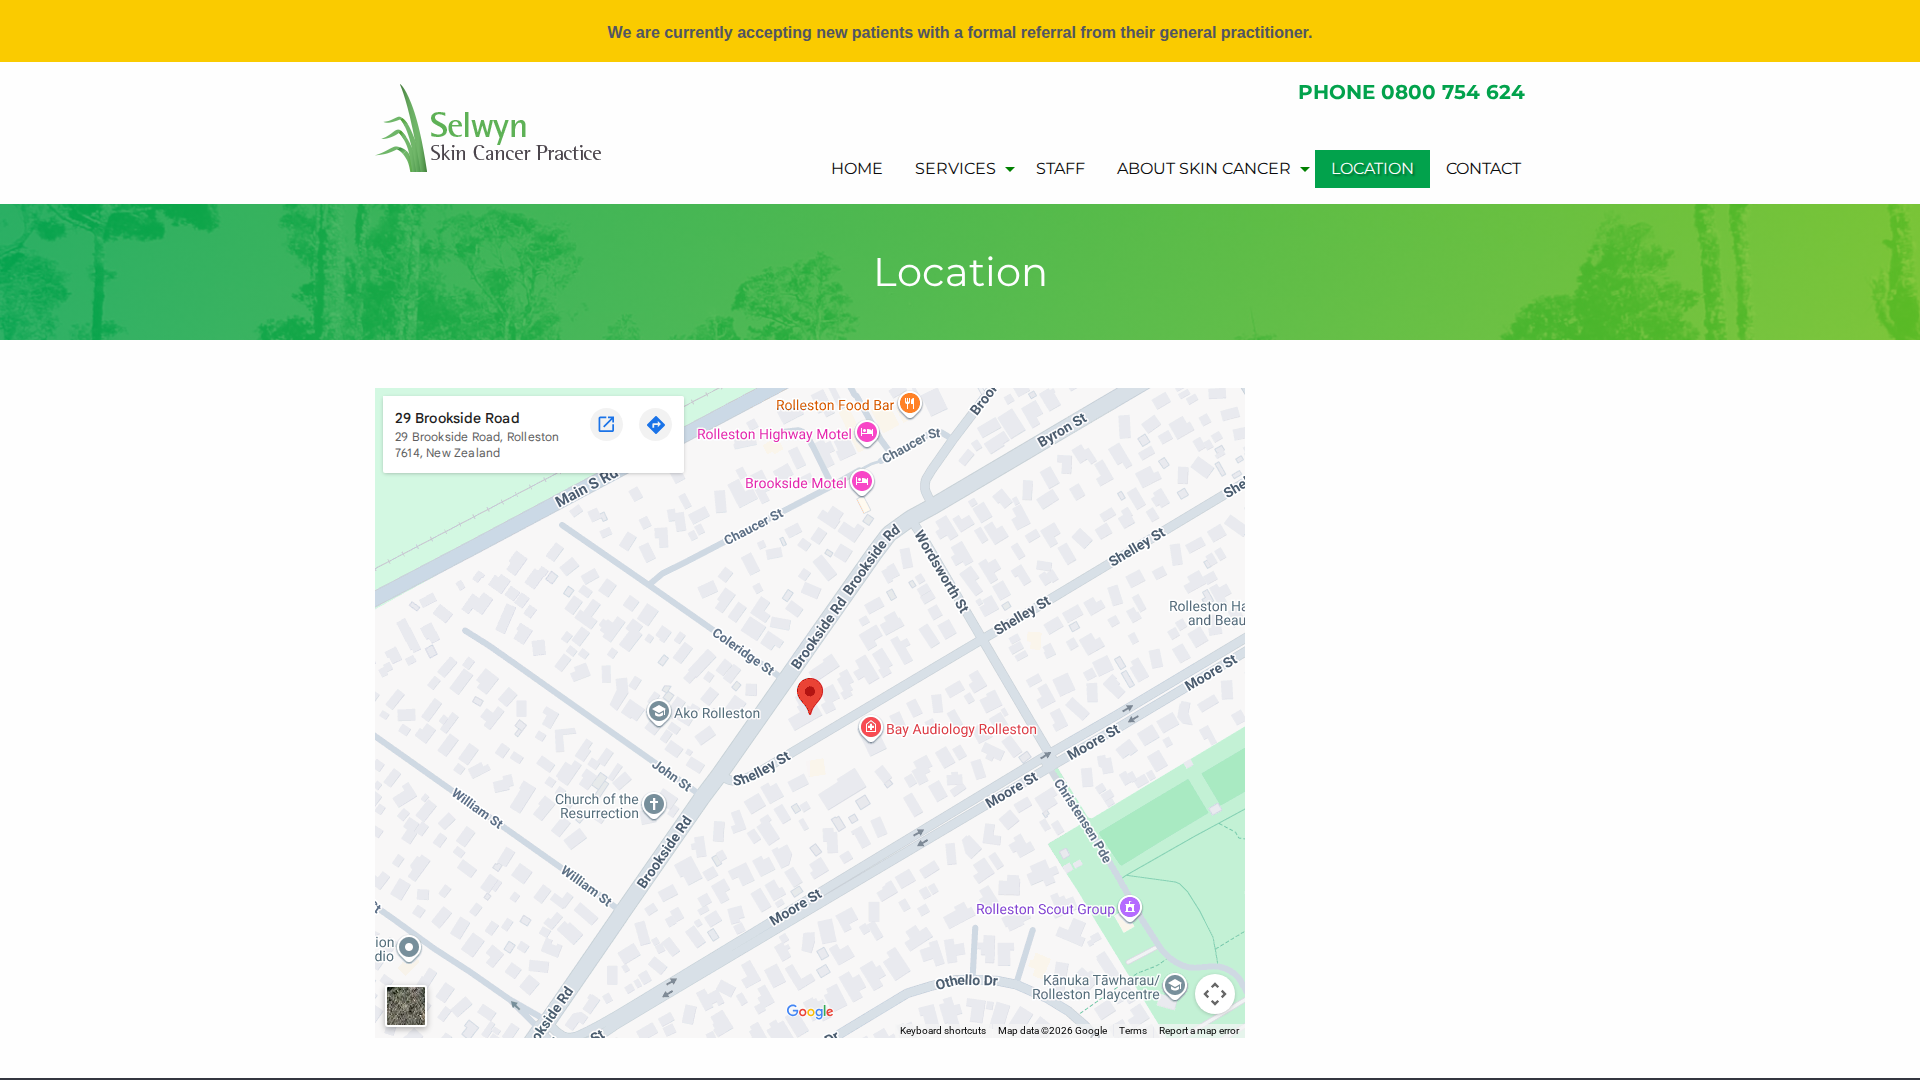
Task: Open the About Skin Cancer menu item
Action: (1203, 169)
